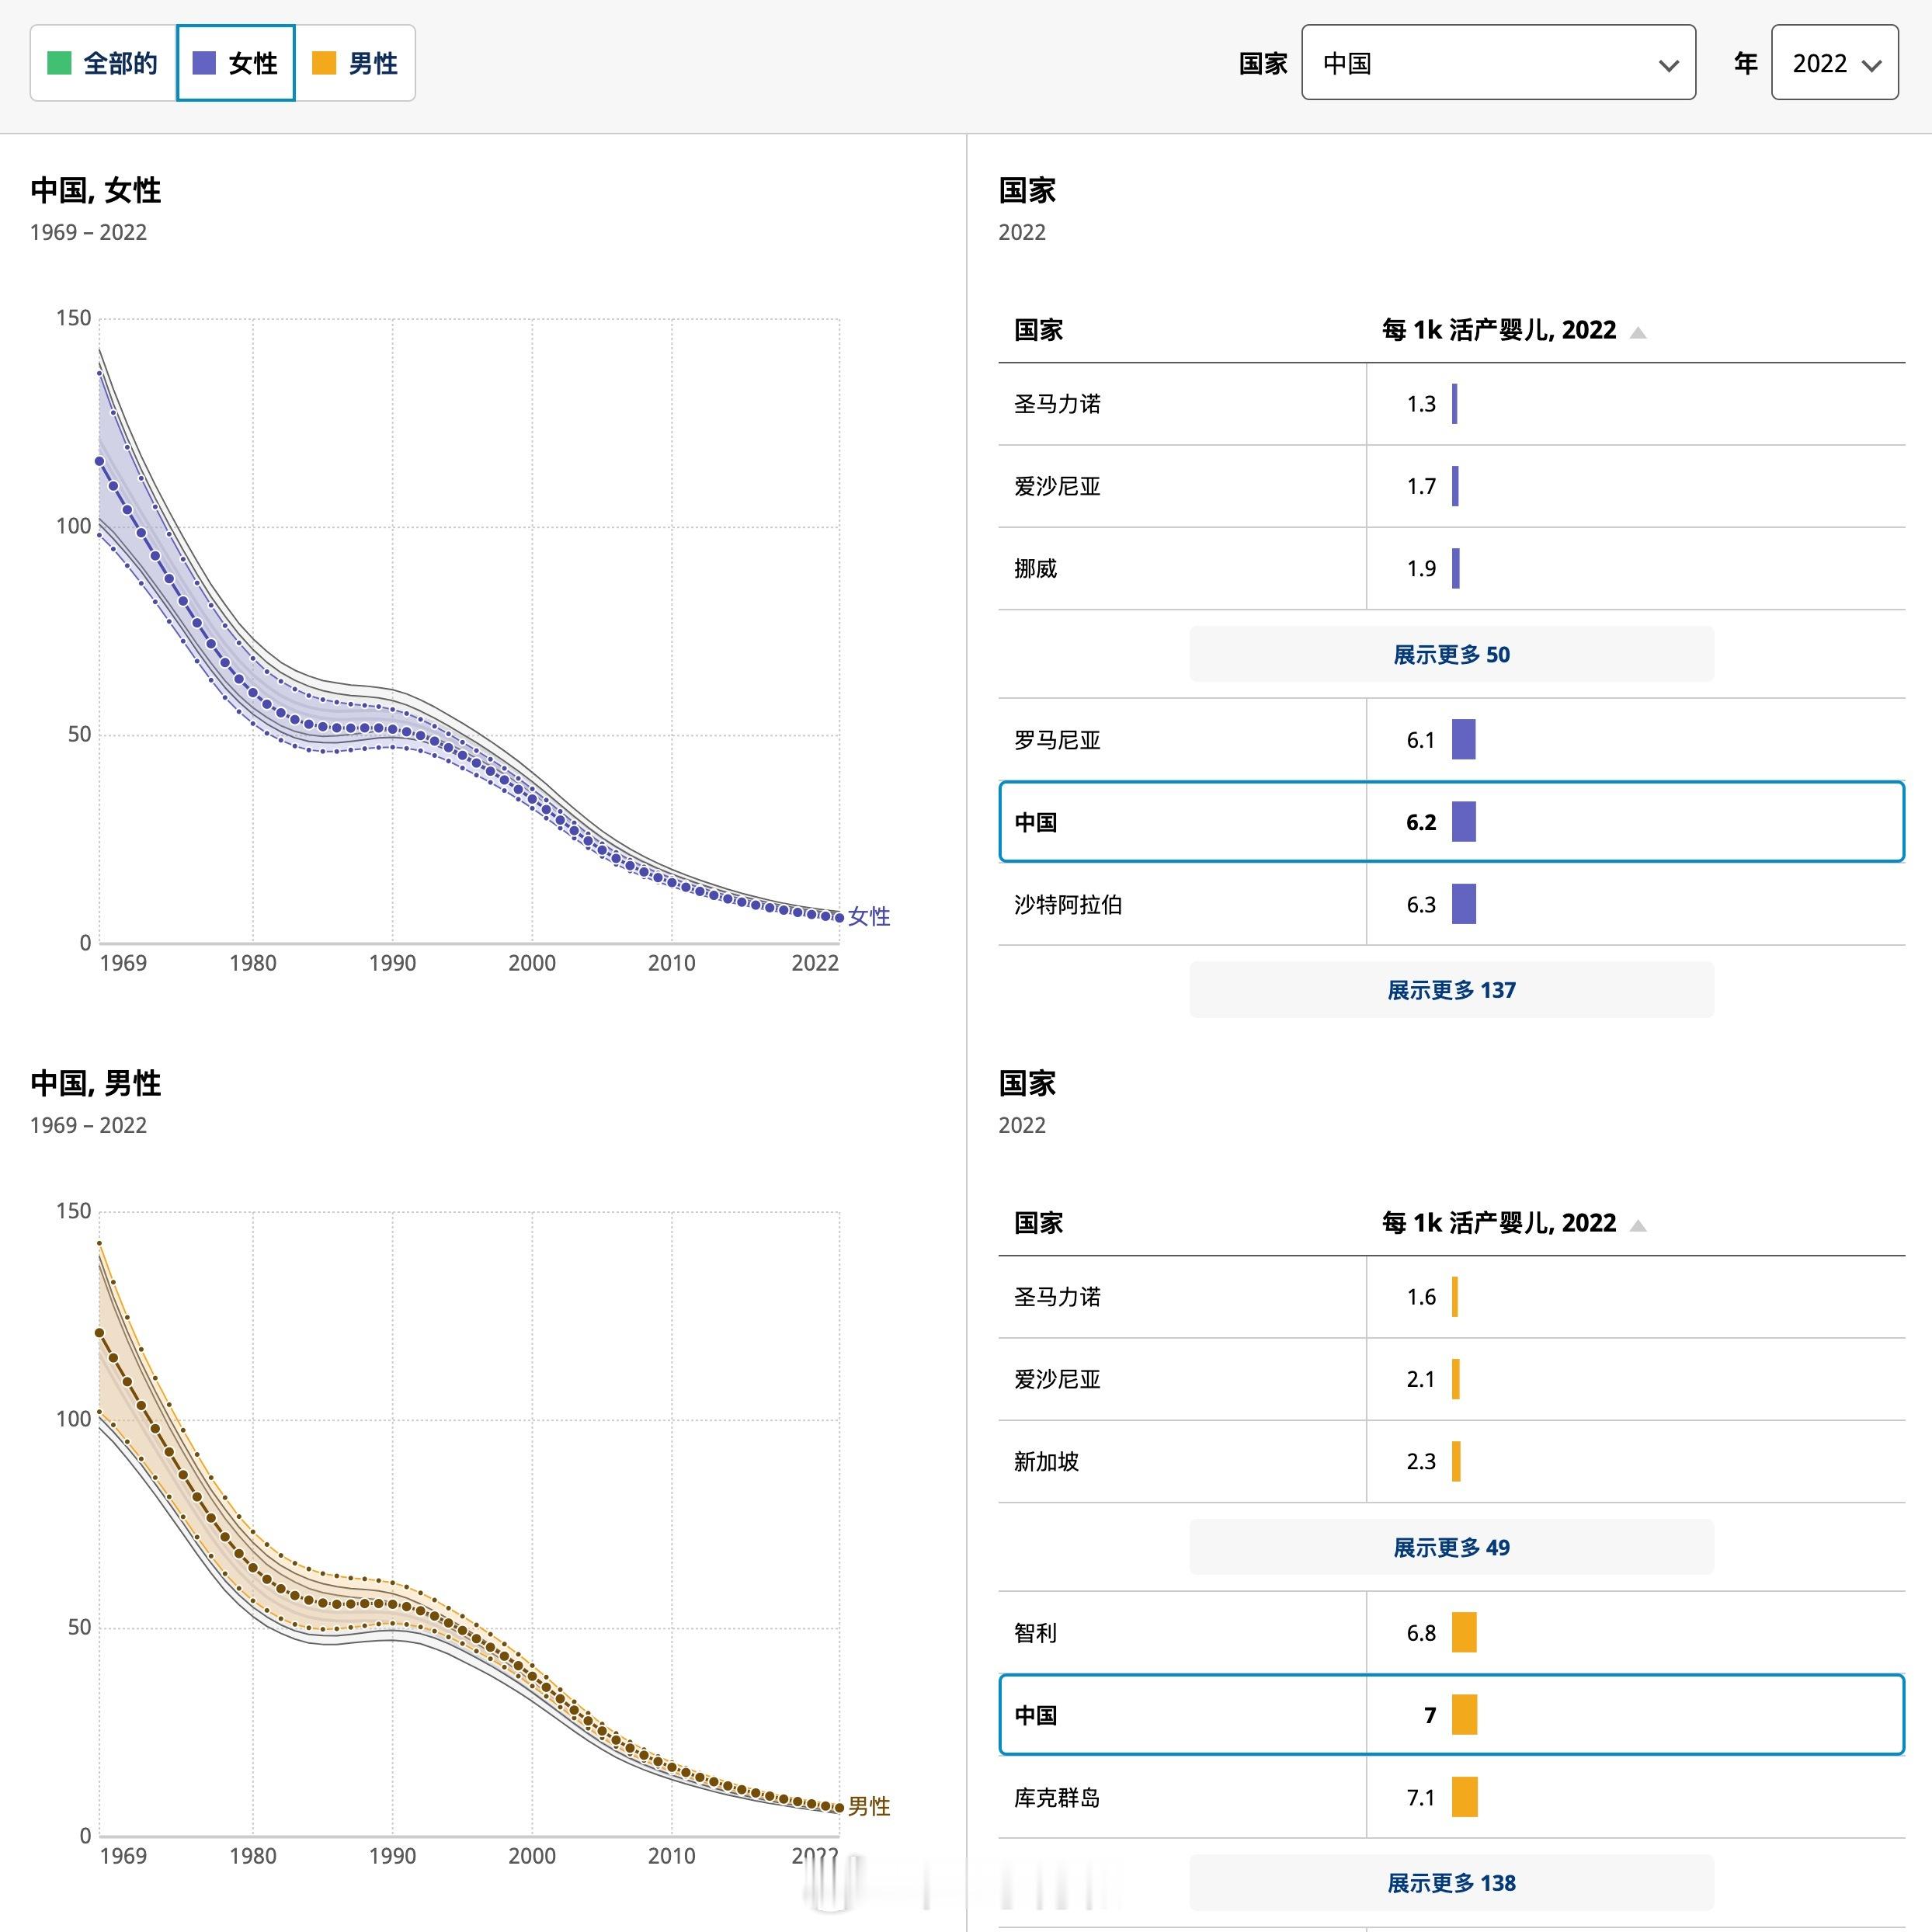Select the 圣马力诺 row in the female table

[1056, 404]
